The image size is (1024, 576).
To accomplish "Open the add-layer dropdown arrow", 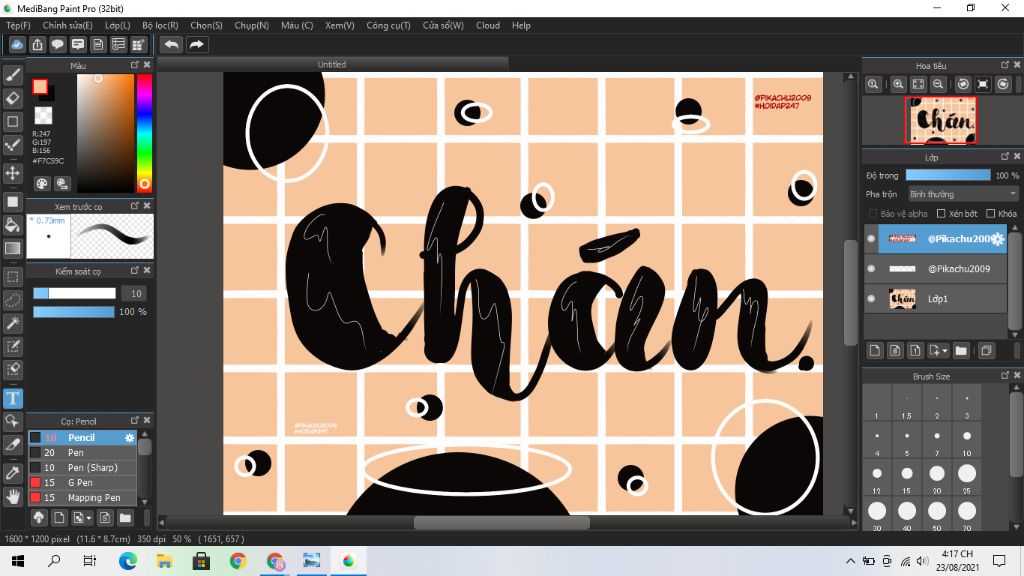I will [945, 351].
